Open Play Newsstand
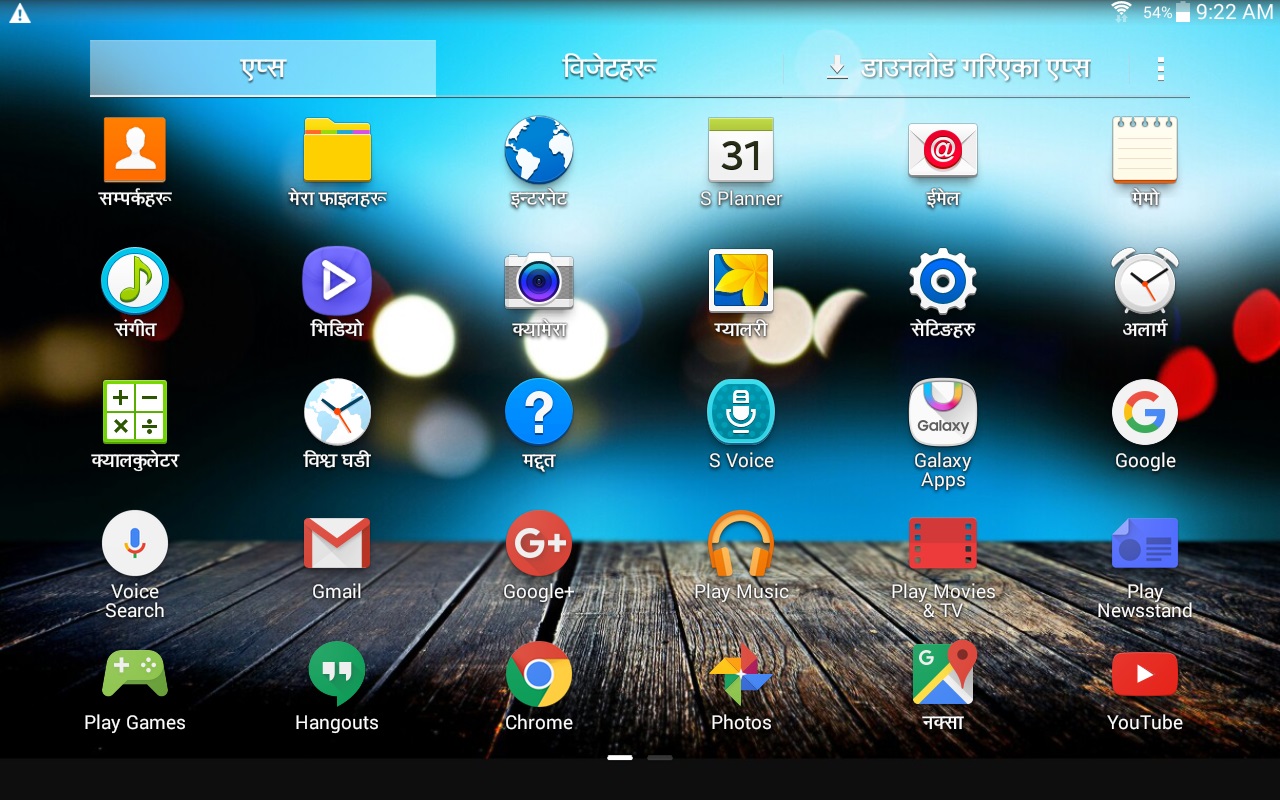 coord(1144,543)
